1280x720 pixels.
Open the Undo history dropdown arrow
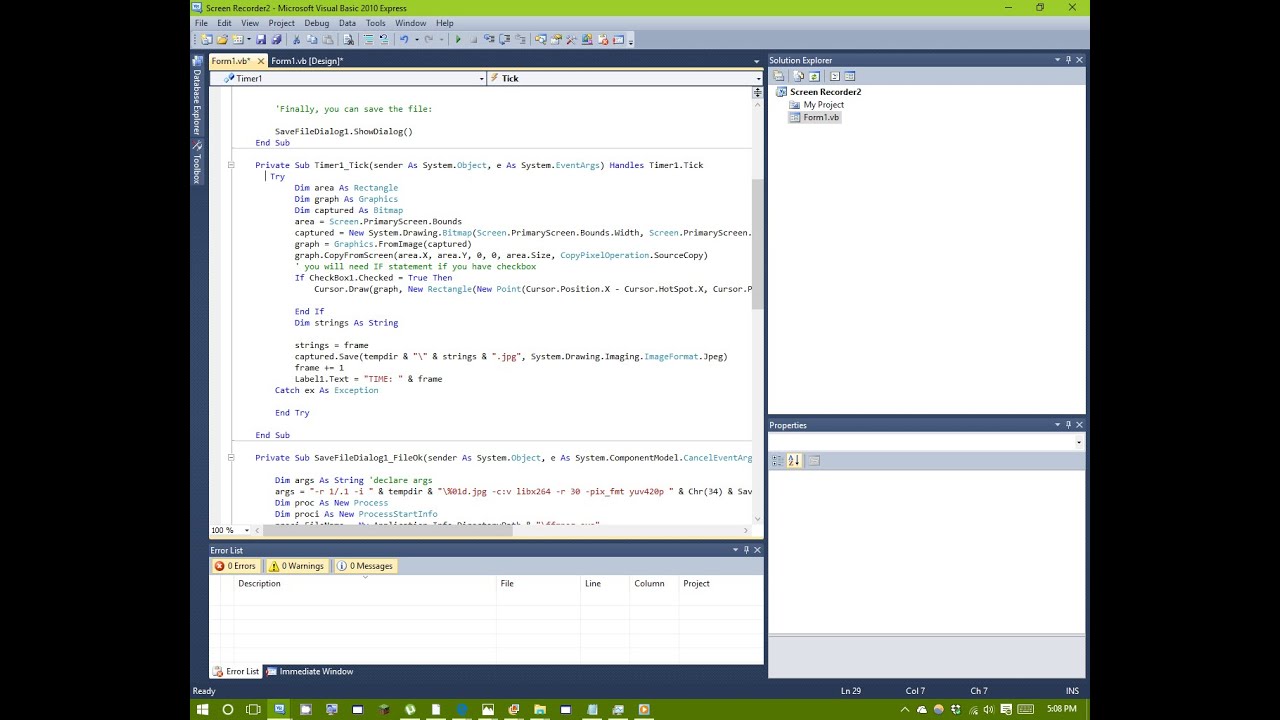[416, 40]
